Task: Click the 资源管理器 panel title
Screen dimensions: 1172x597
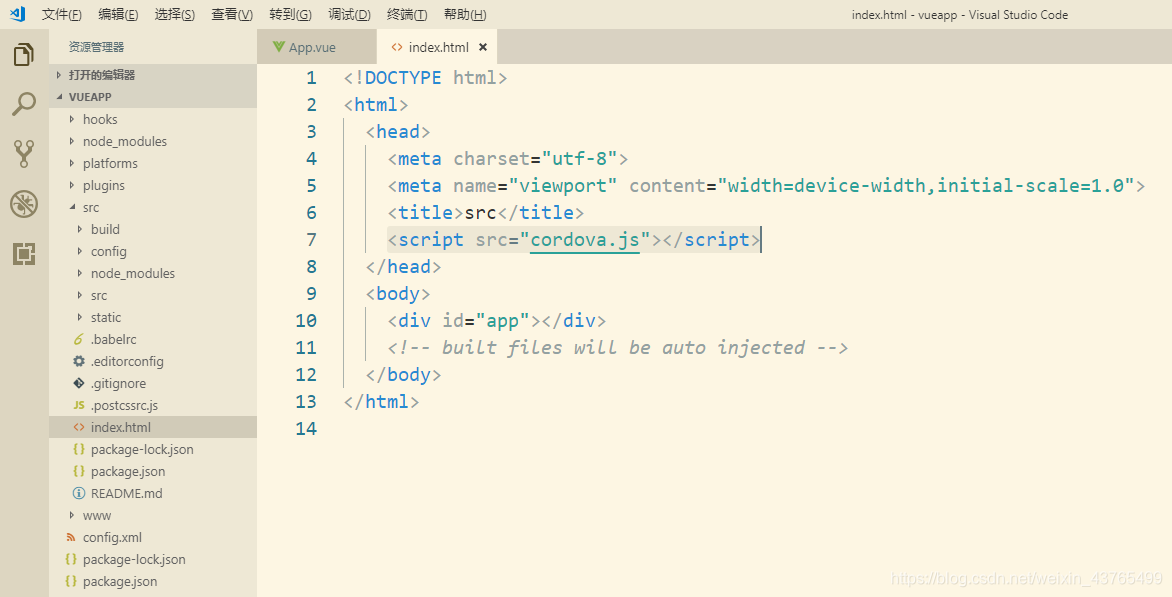Action: (96, 47)
